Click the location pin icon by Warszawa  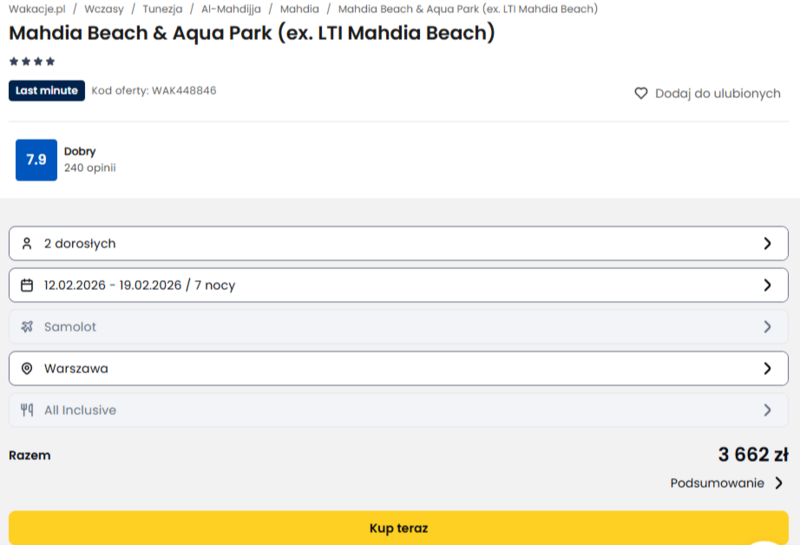(x=27, y=368)
